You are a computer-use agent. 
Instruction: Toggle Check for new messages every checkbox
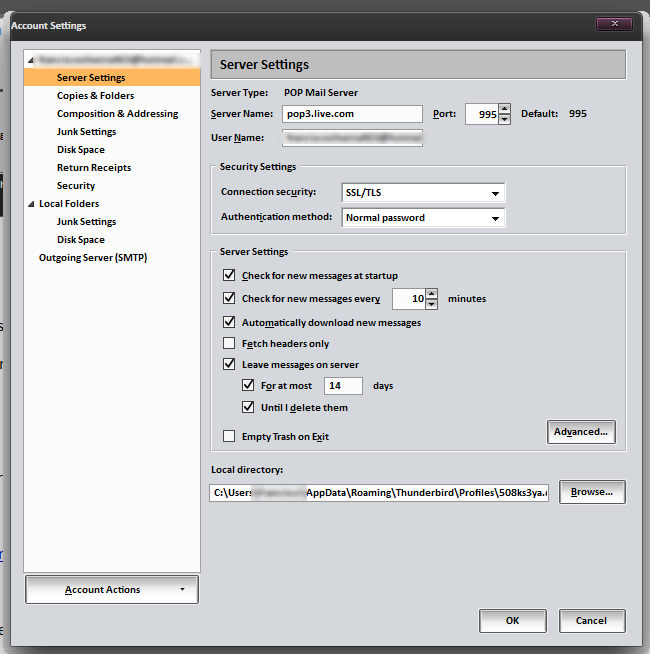(229, 298)
